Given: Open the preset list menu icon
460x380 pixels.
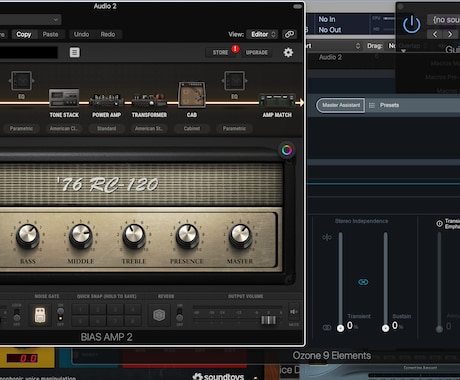Looking at the screenshot, I should click(74, 52).
